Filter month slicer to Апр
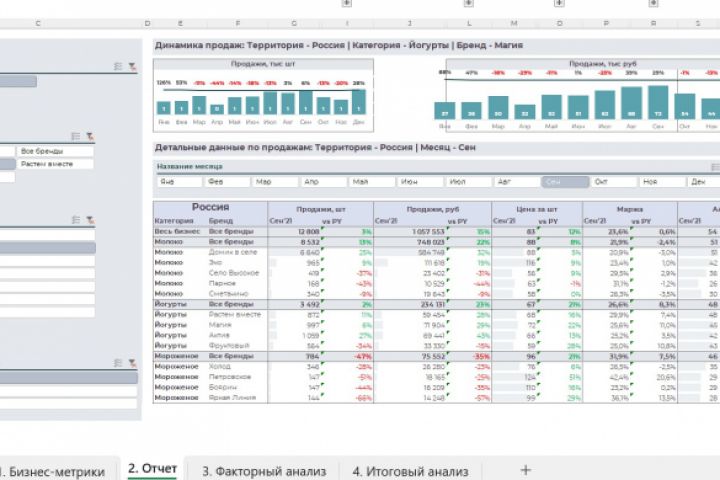 324,182
